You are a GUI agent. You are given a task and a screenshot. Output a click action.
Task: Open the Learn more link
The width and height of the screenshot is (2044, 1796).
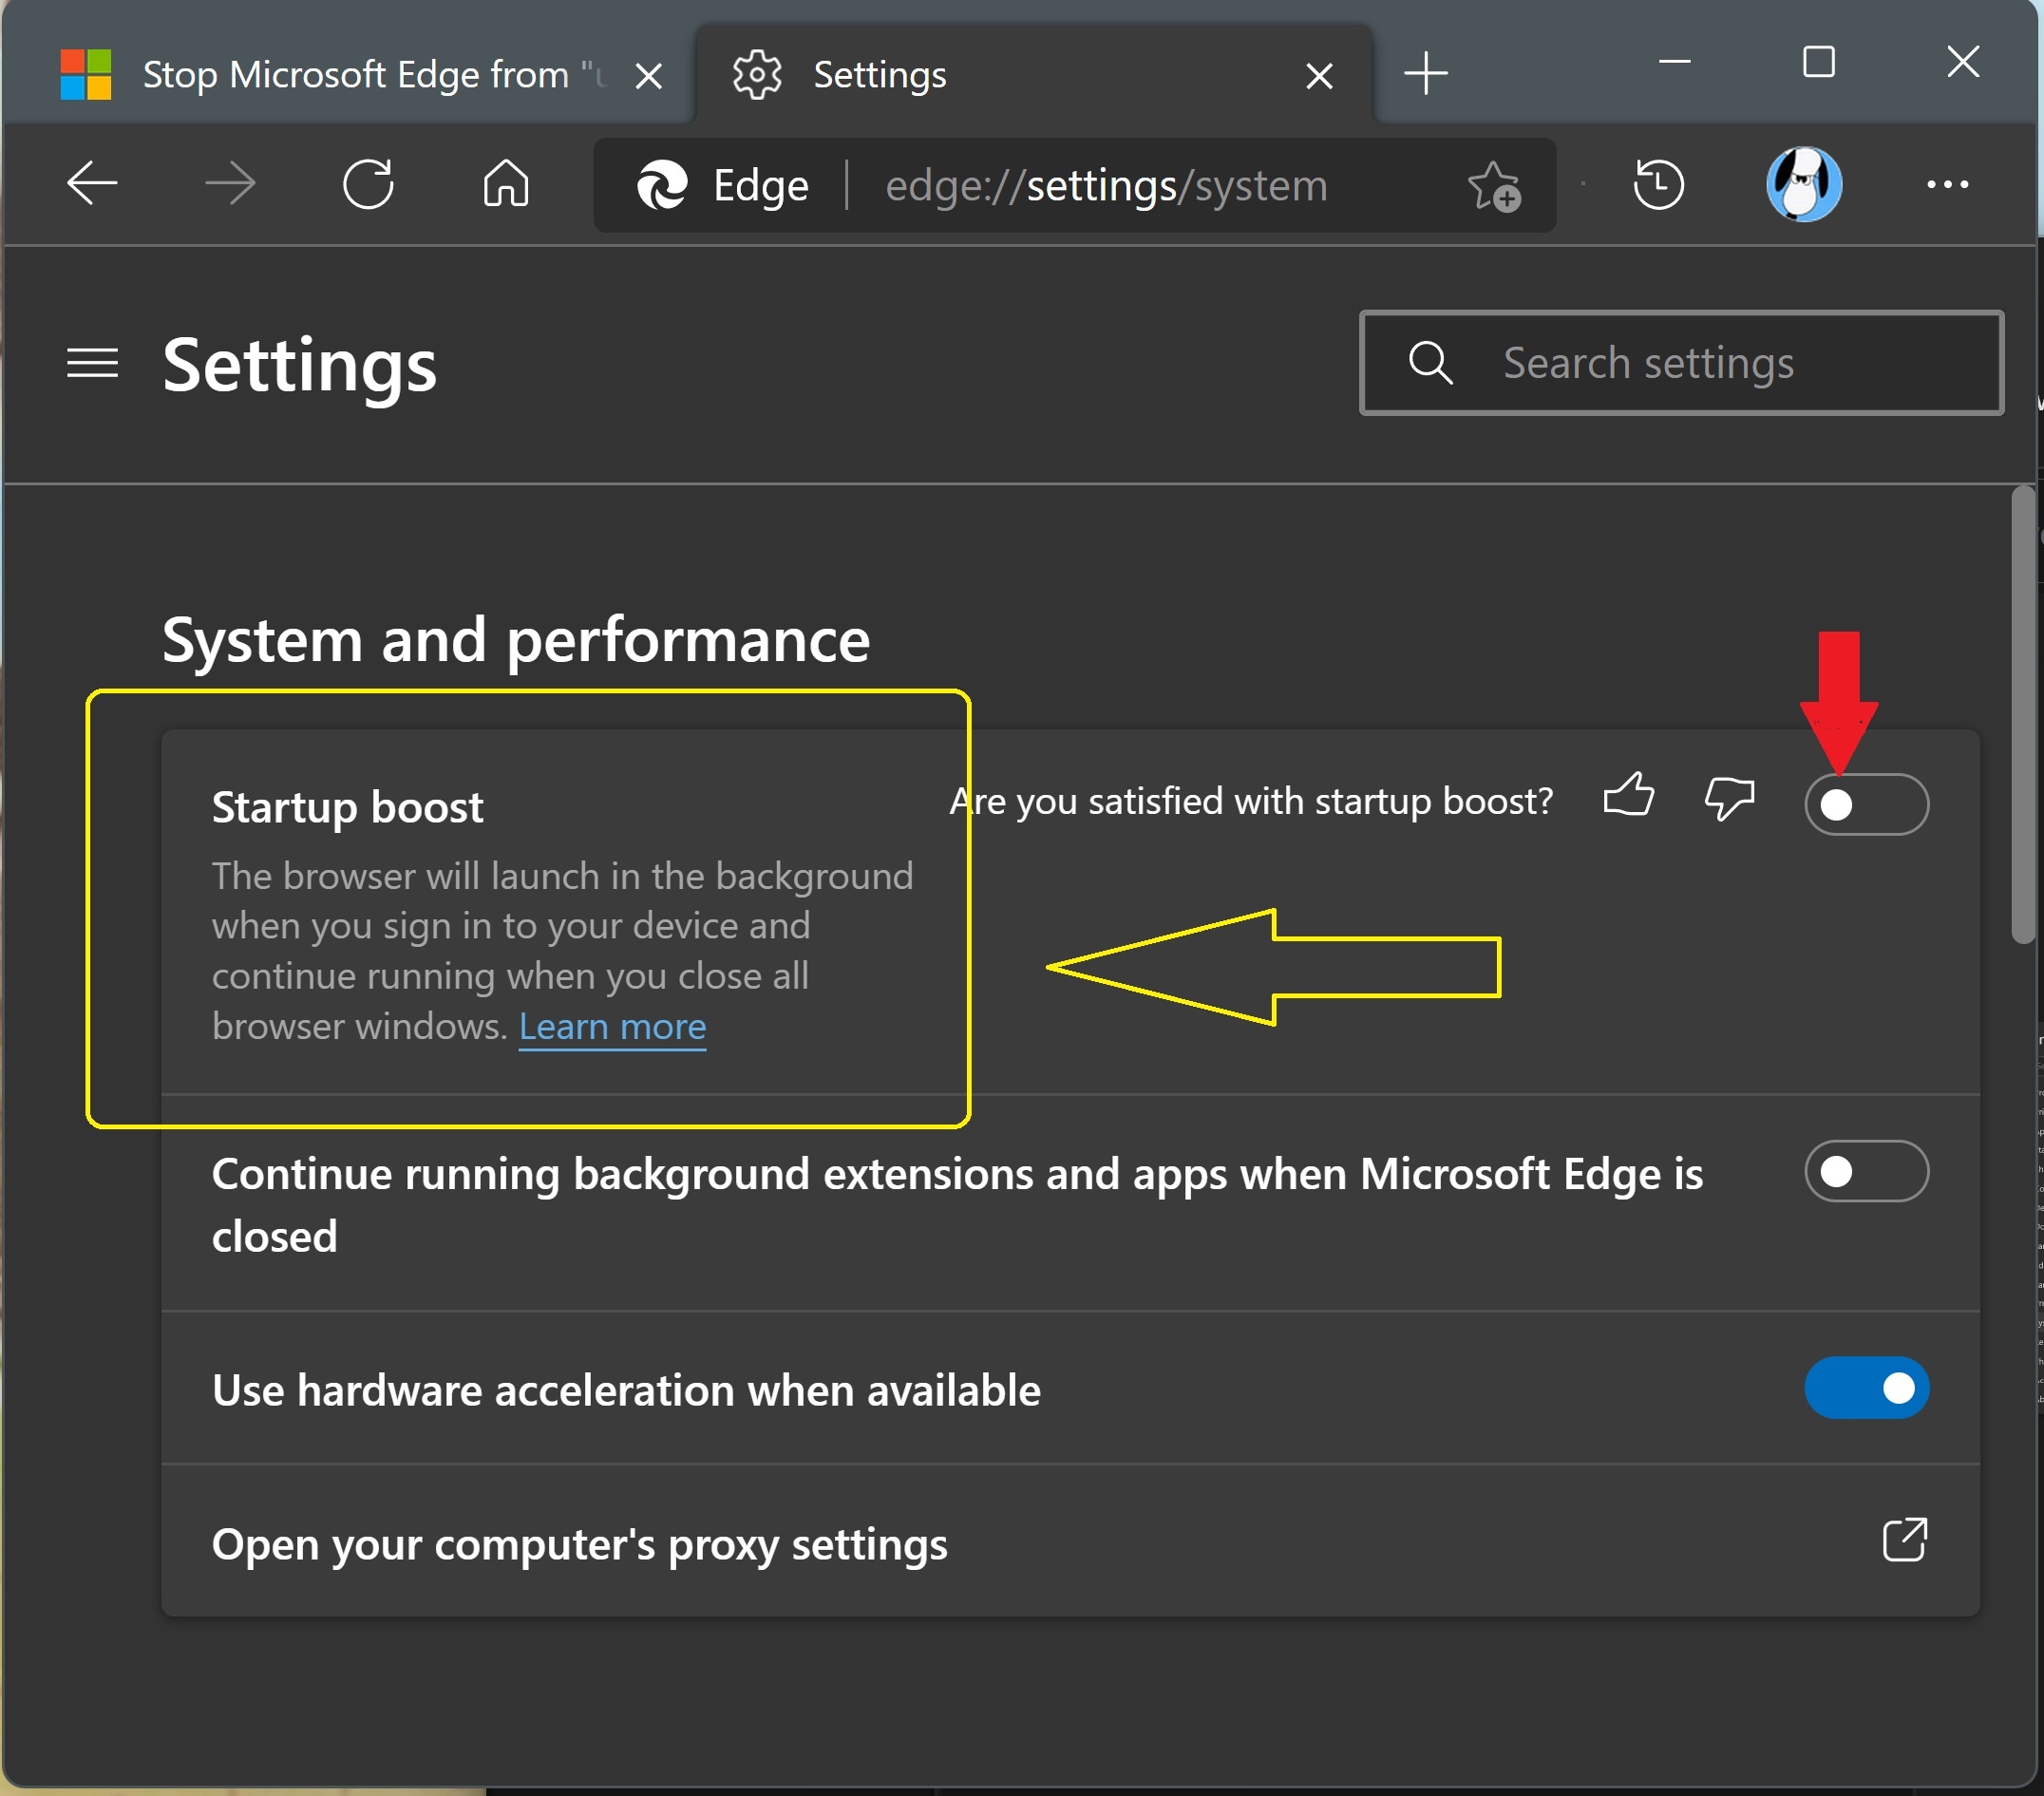tap(612, 1027)
